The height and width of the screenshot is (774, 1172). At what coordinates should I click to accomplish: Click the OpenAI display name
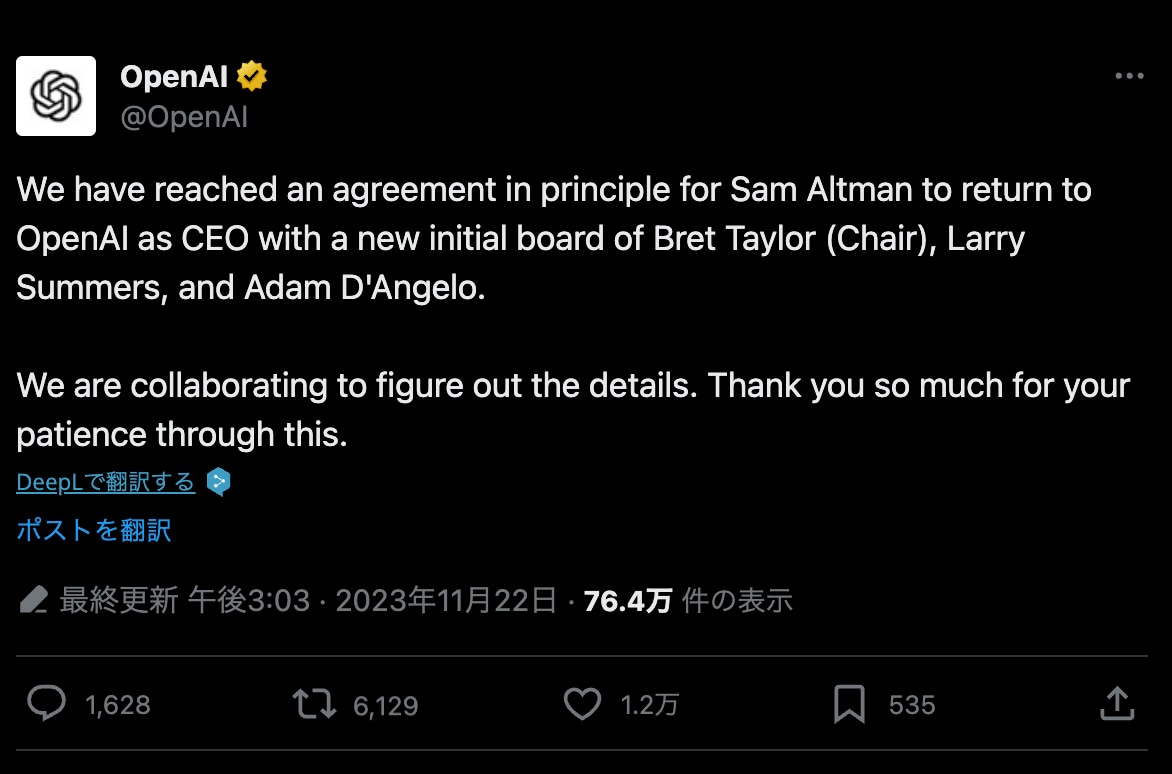pyautogui.click(x=173, y=74)
